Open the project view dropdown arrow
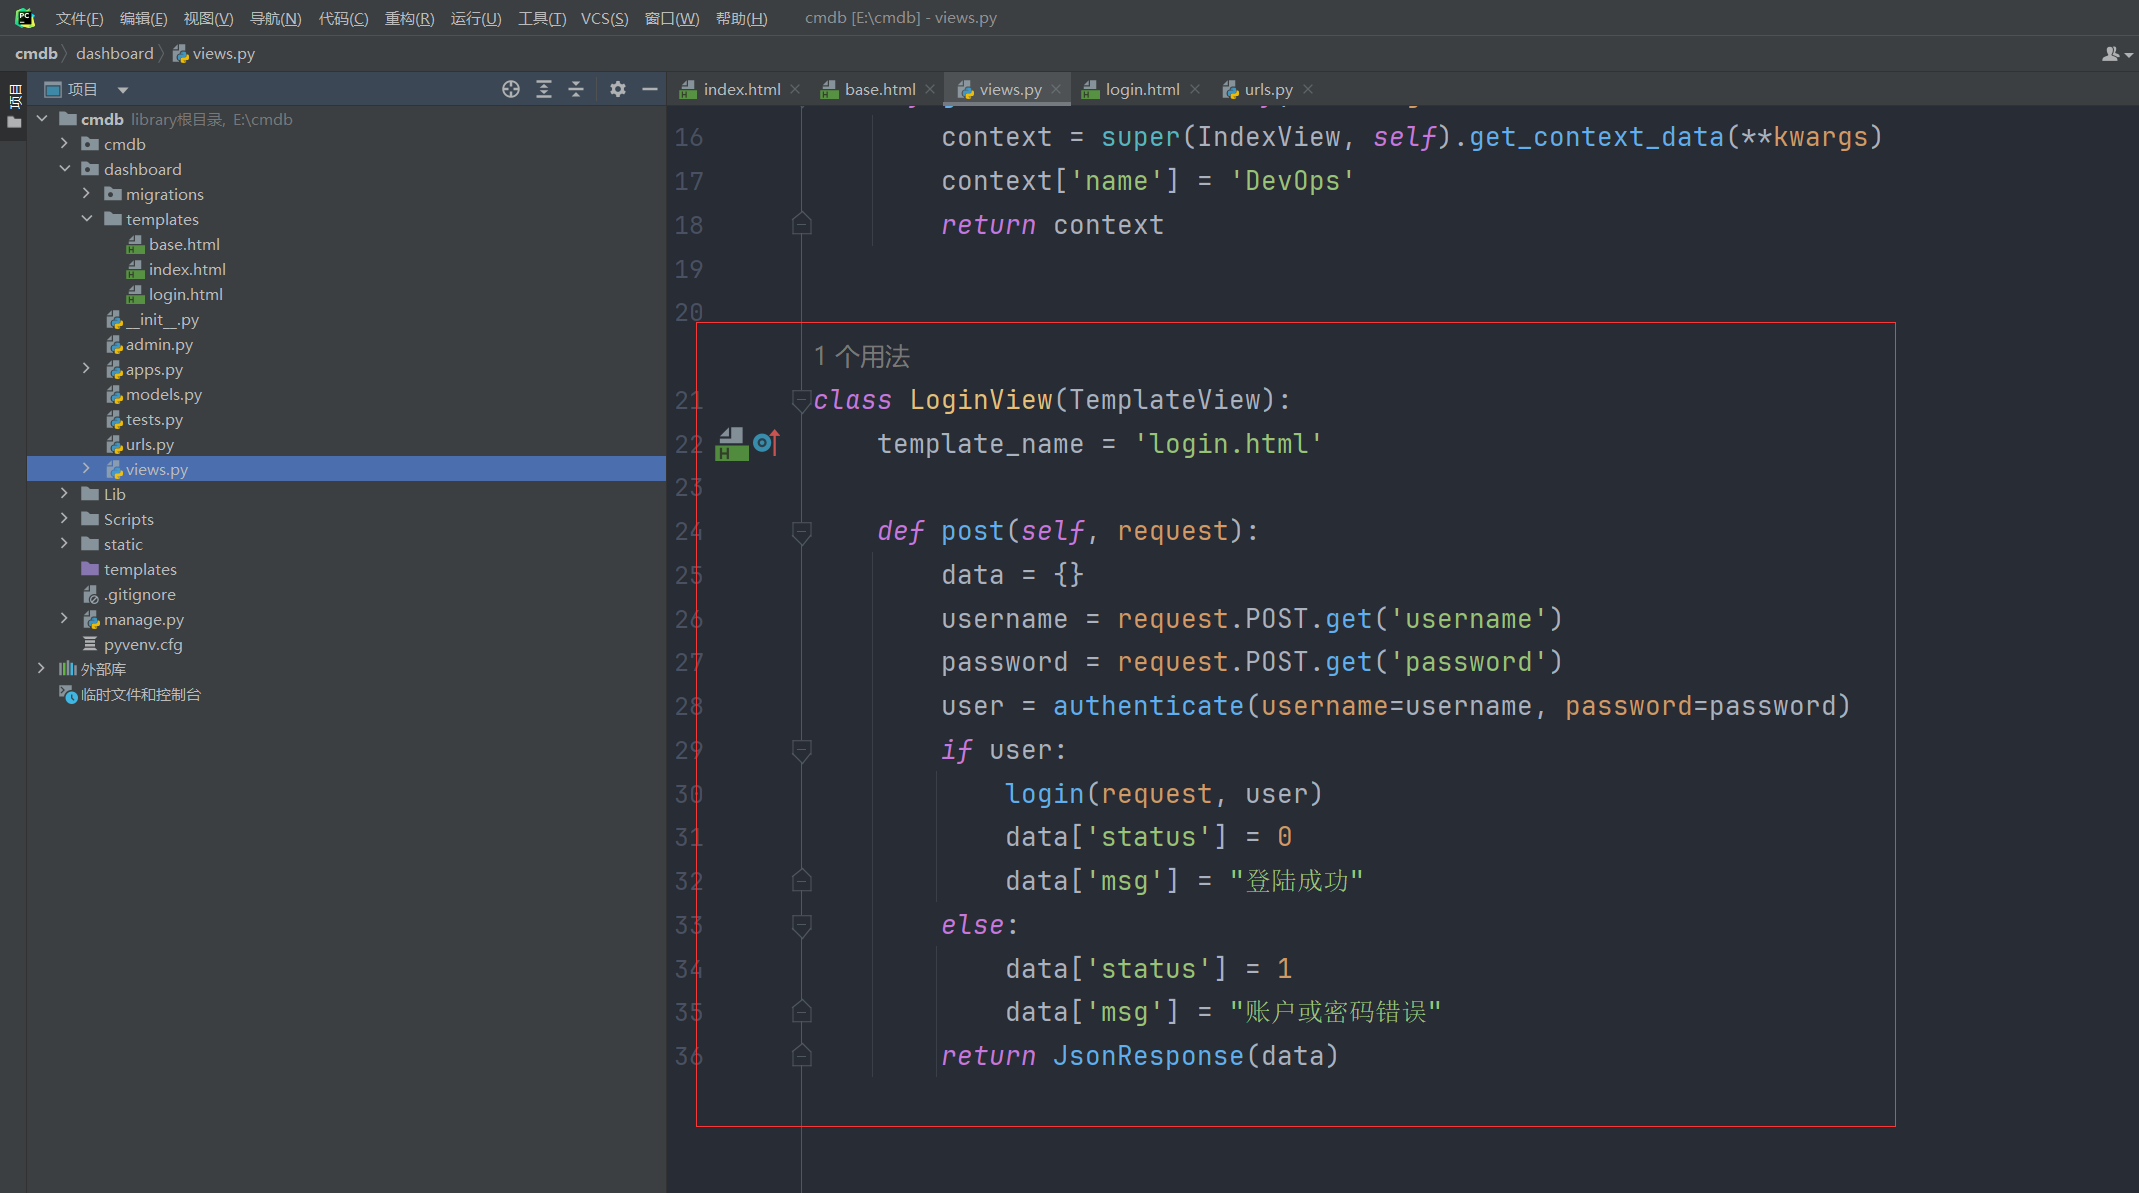The height and width of the screenshot is (1193, 2139). [123, 90]
